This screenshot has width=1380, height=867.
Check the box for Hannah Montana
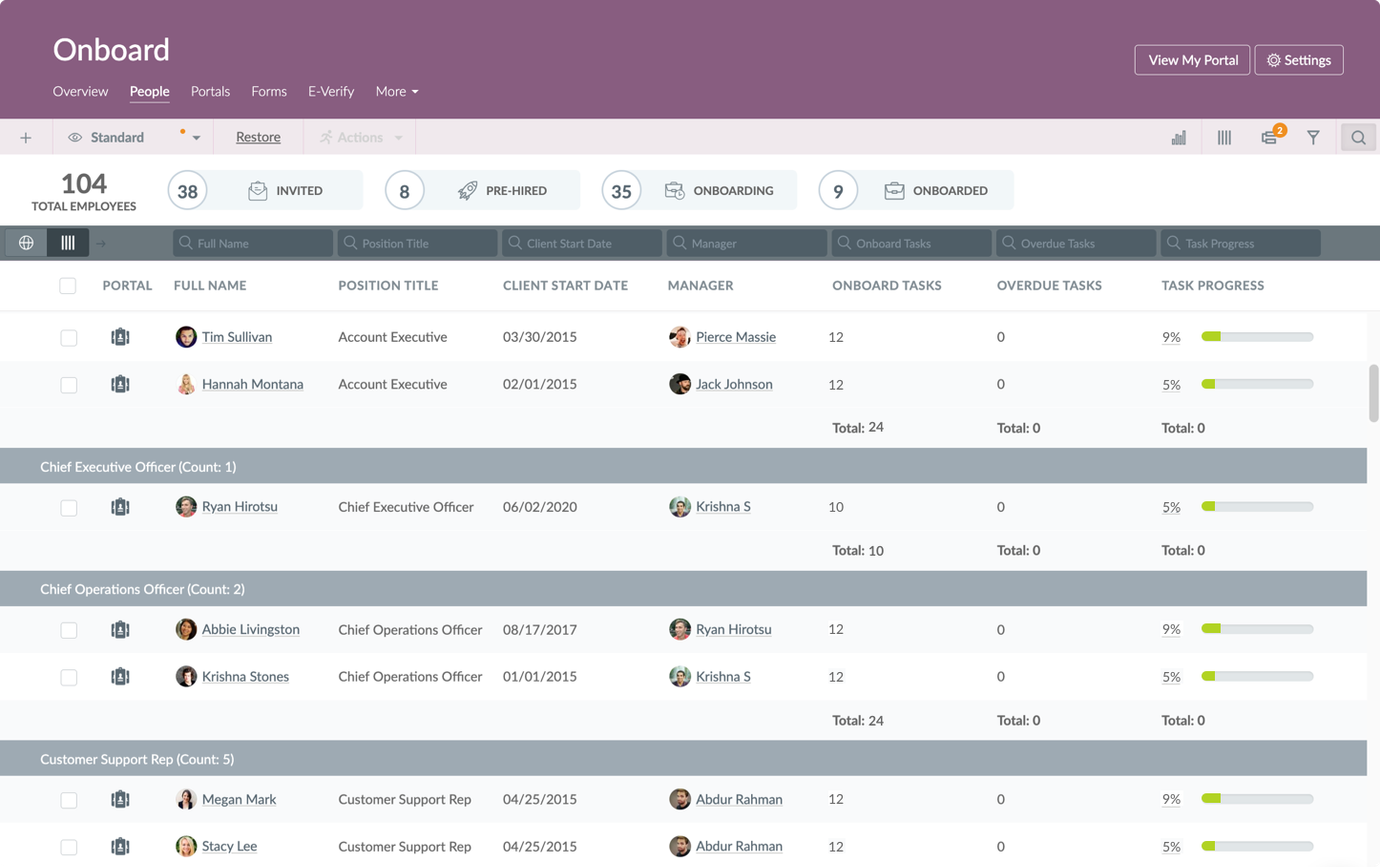point(68,385)
